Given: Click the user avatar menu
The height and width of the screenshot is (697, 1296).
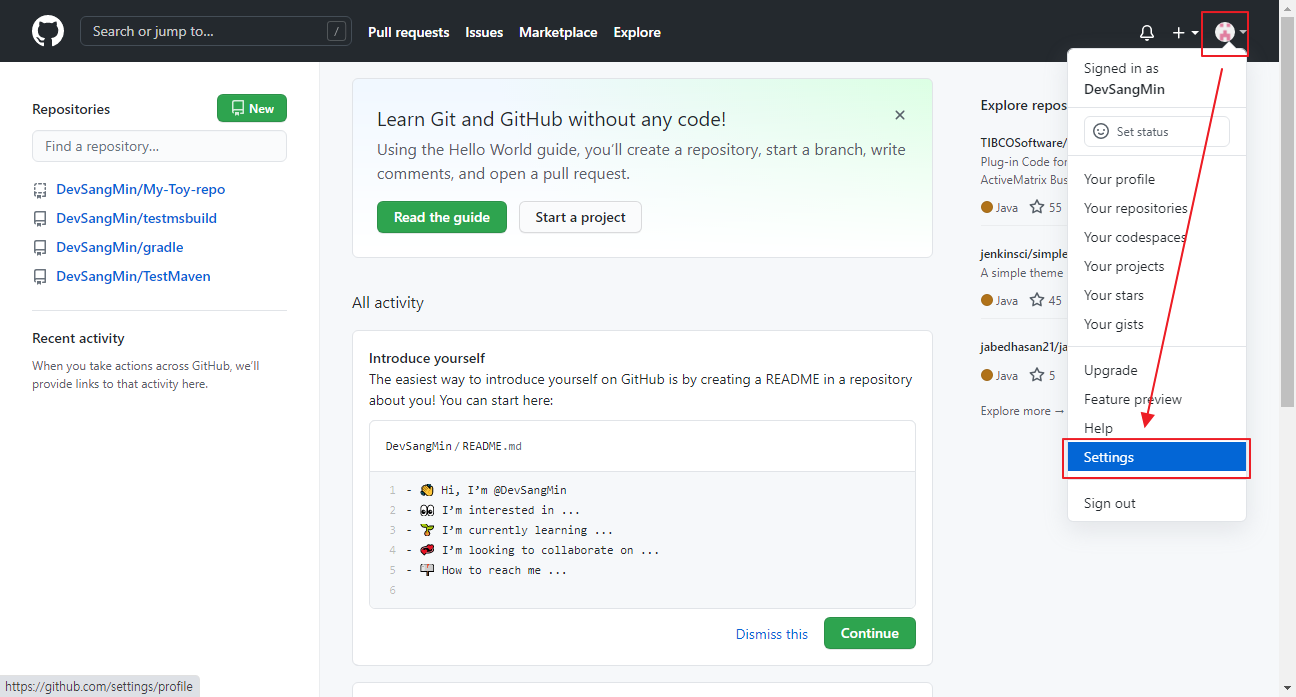Looking at the screenshot, I should click(1230, 32).
